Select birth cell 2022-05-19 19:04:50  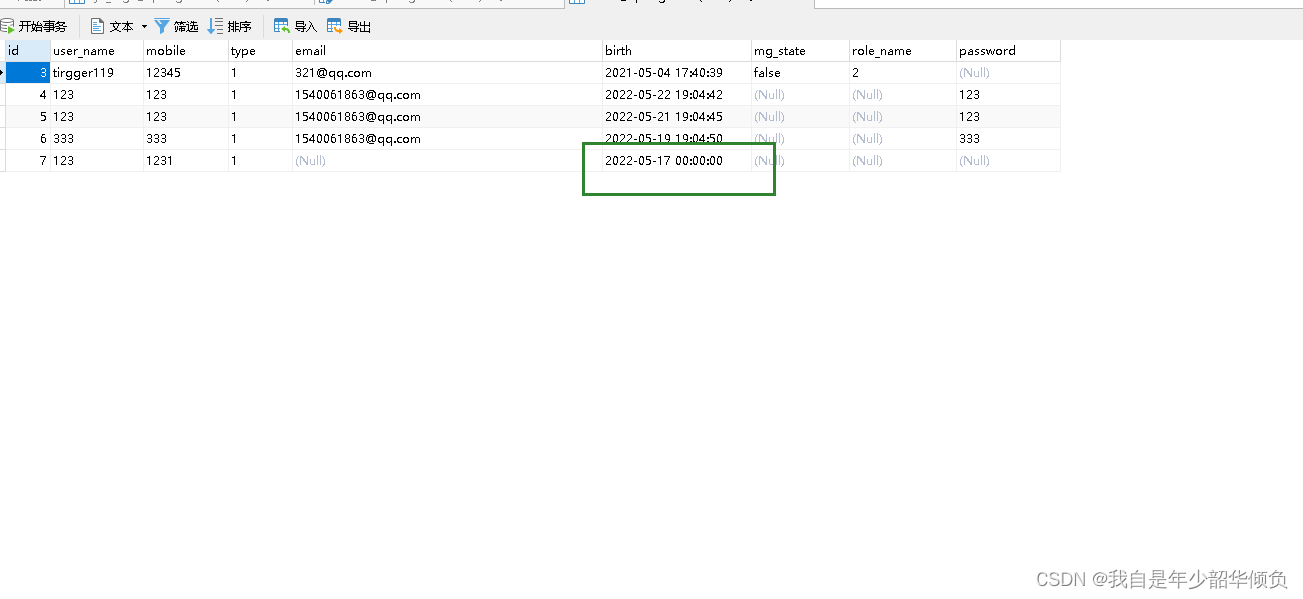tap(676, 139)
